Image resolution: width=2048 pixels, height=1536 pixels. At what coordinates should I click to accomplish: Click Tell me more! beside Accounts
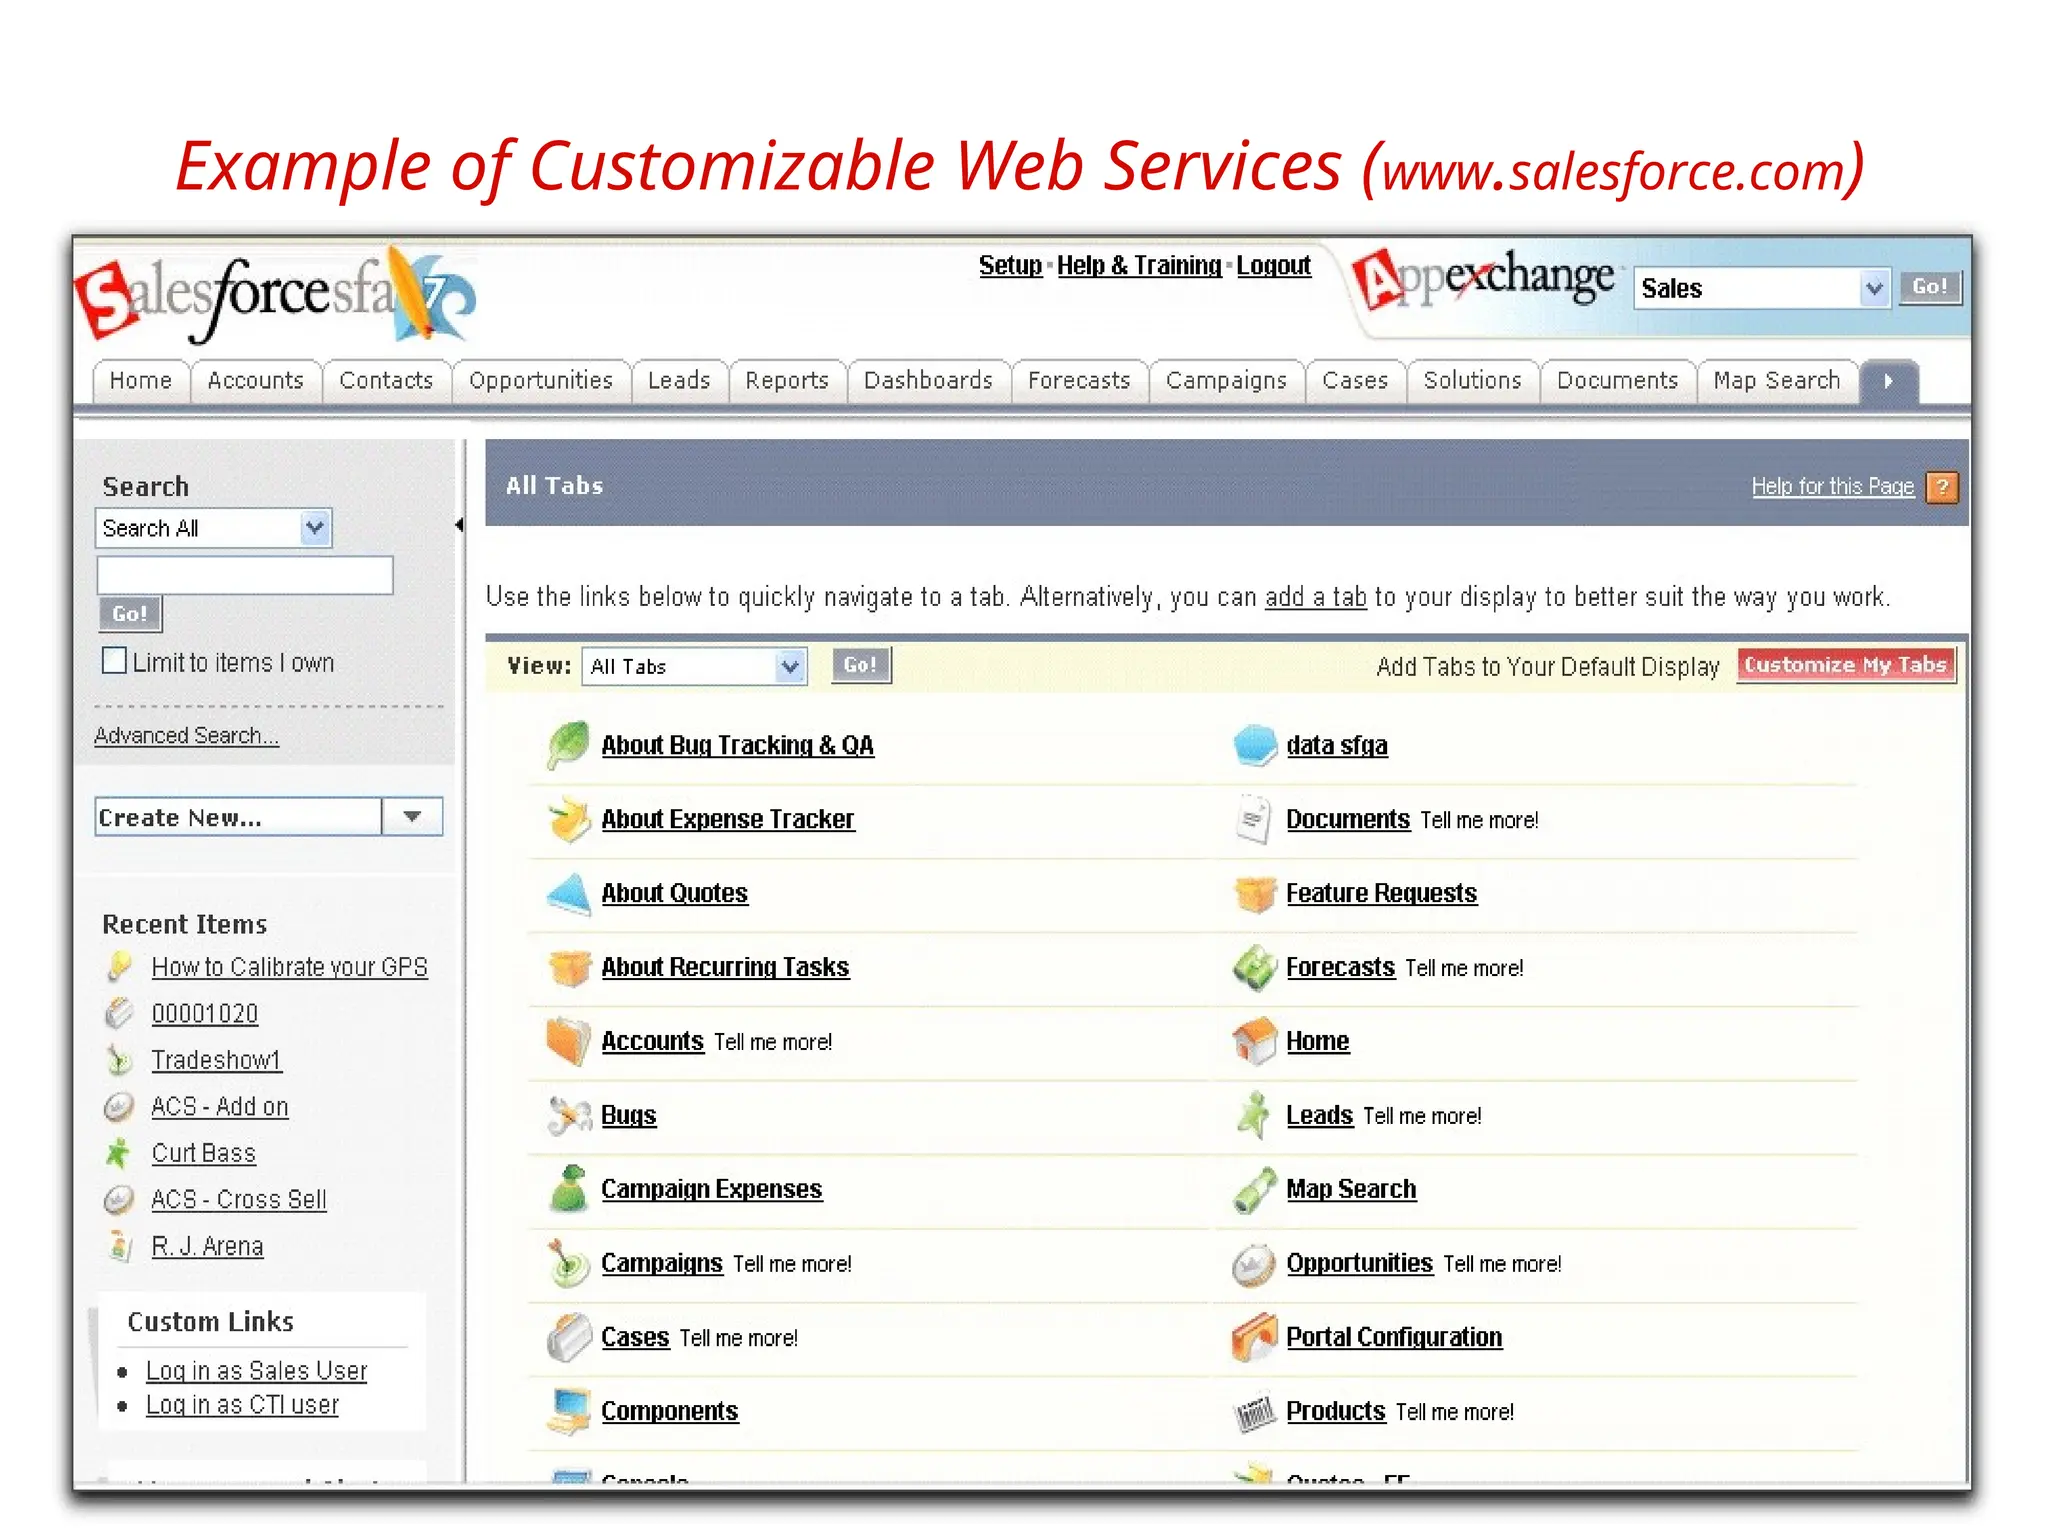click(x=773, y=1043)
